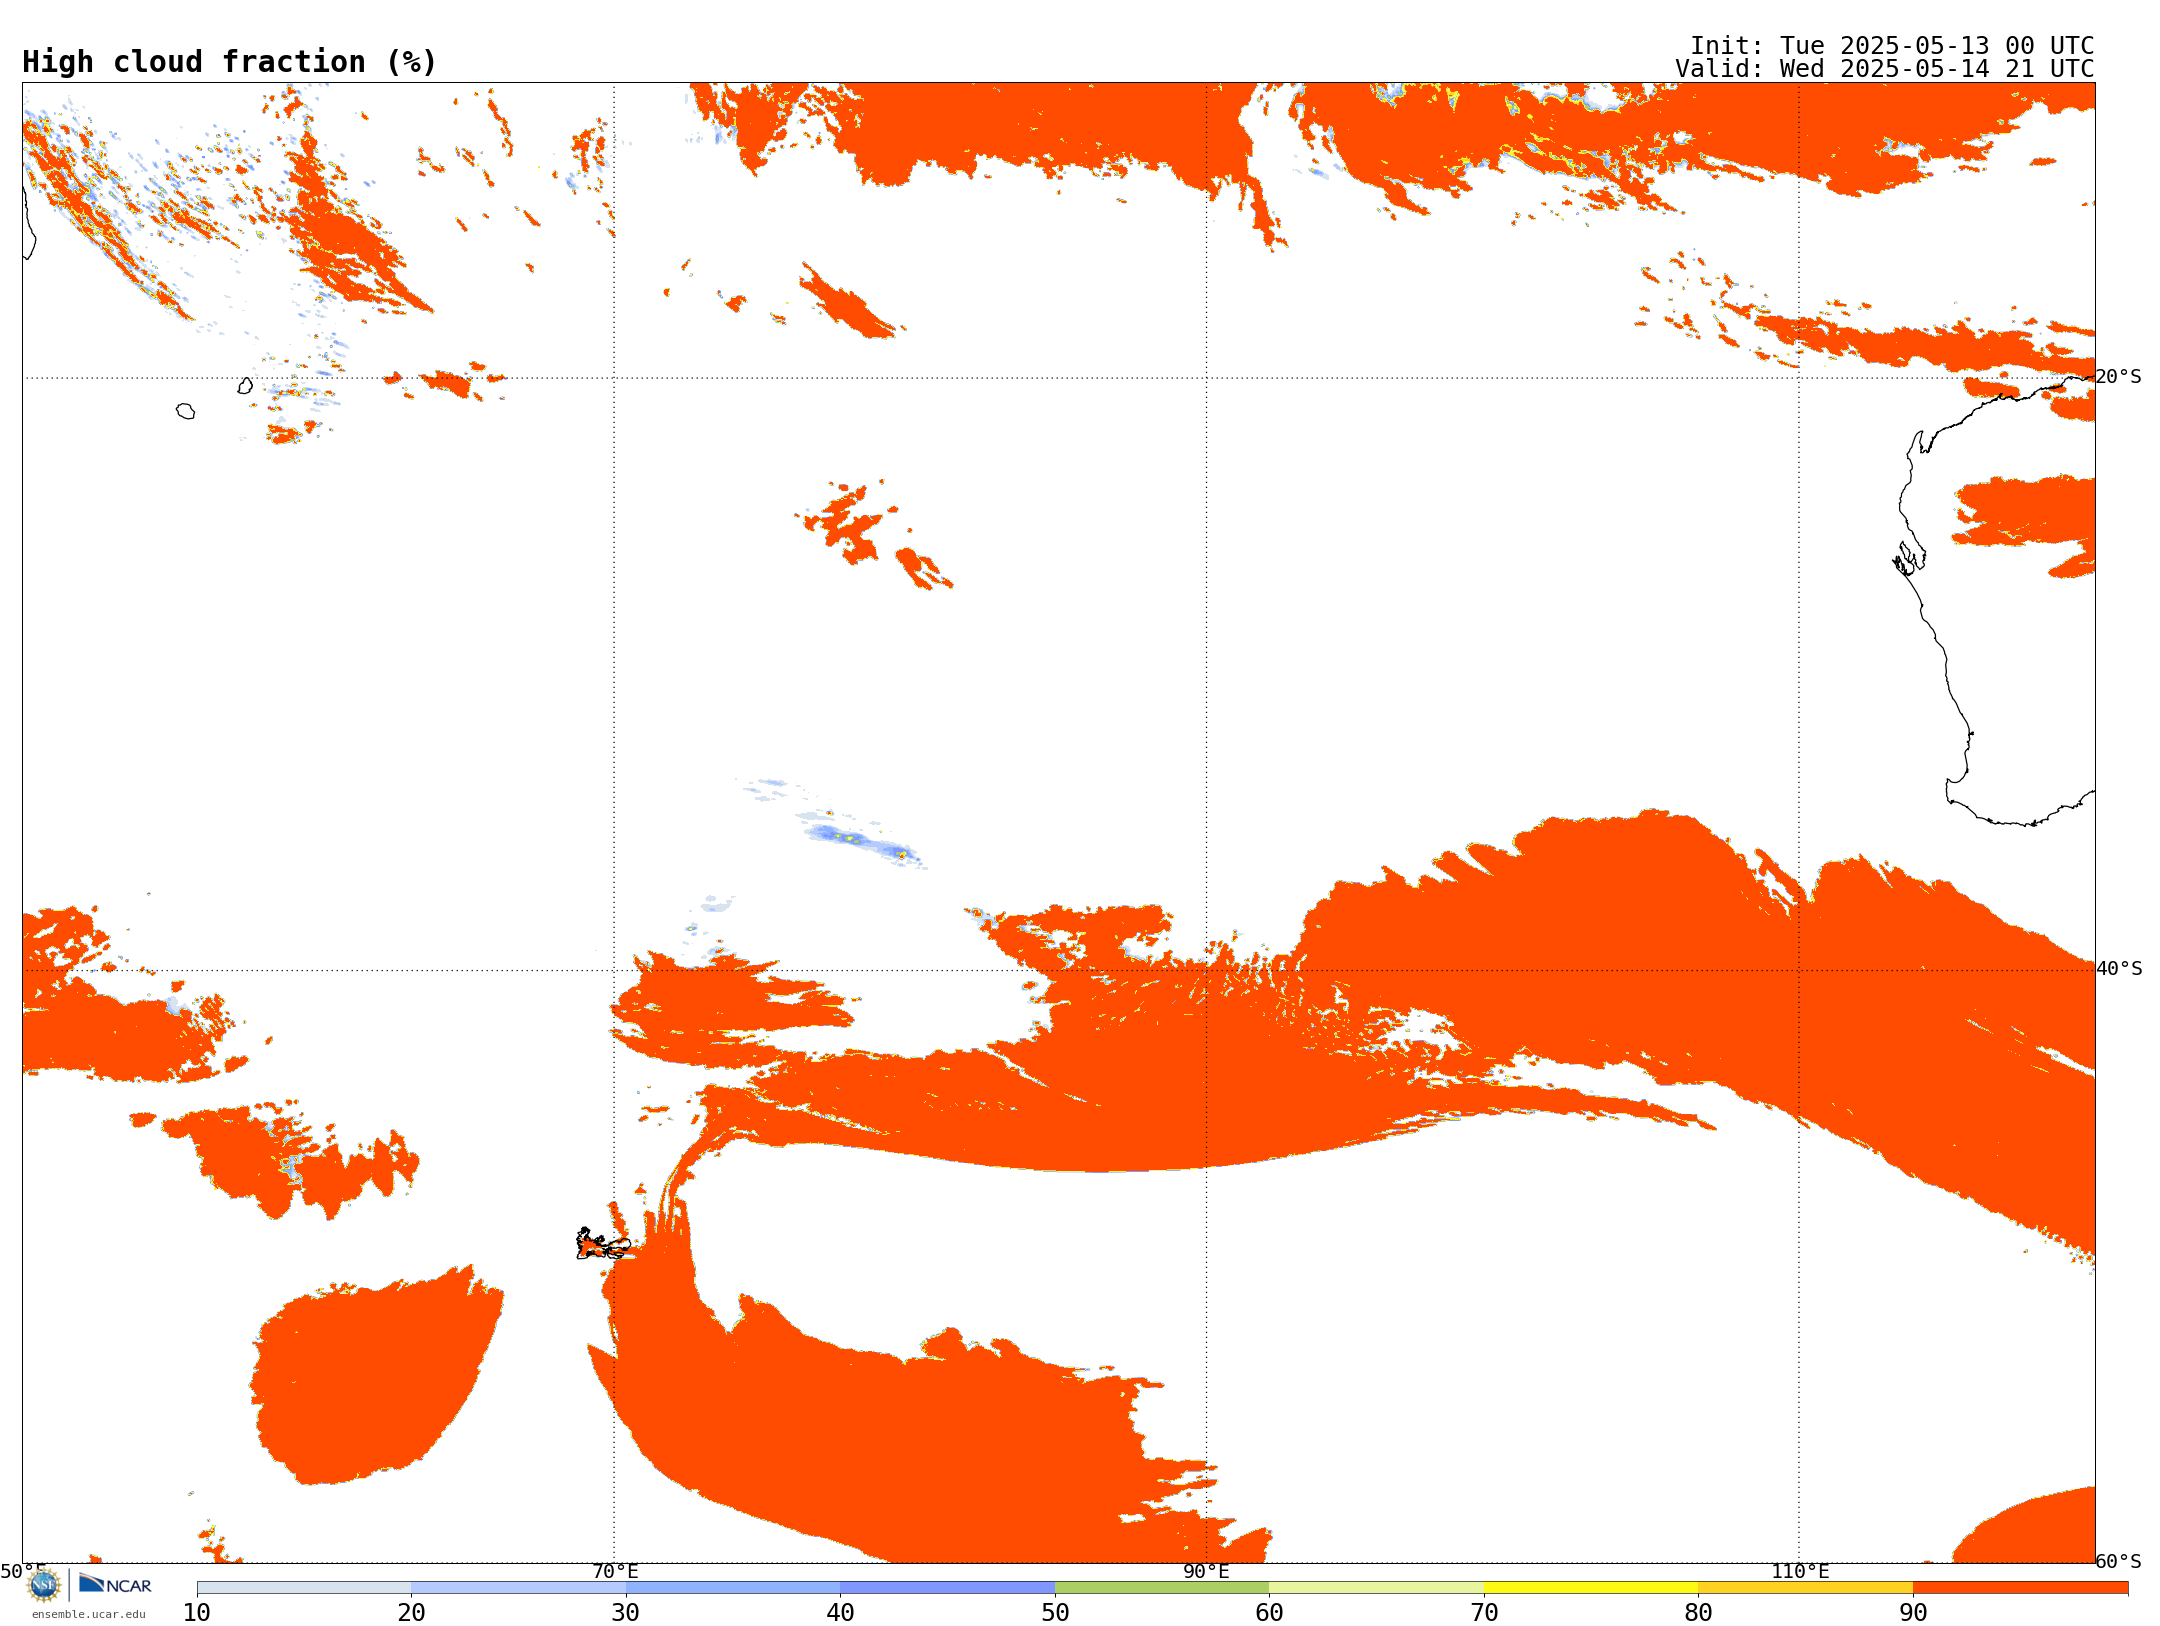Click the 40°S latitude label
Viewport: 2160px width, 1626px height.
[2119, 969]
